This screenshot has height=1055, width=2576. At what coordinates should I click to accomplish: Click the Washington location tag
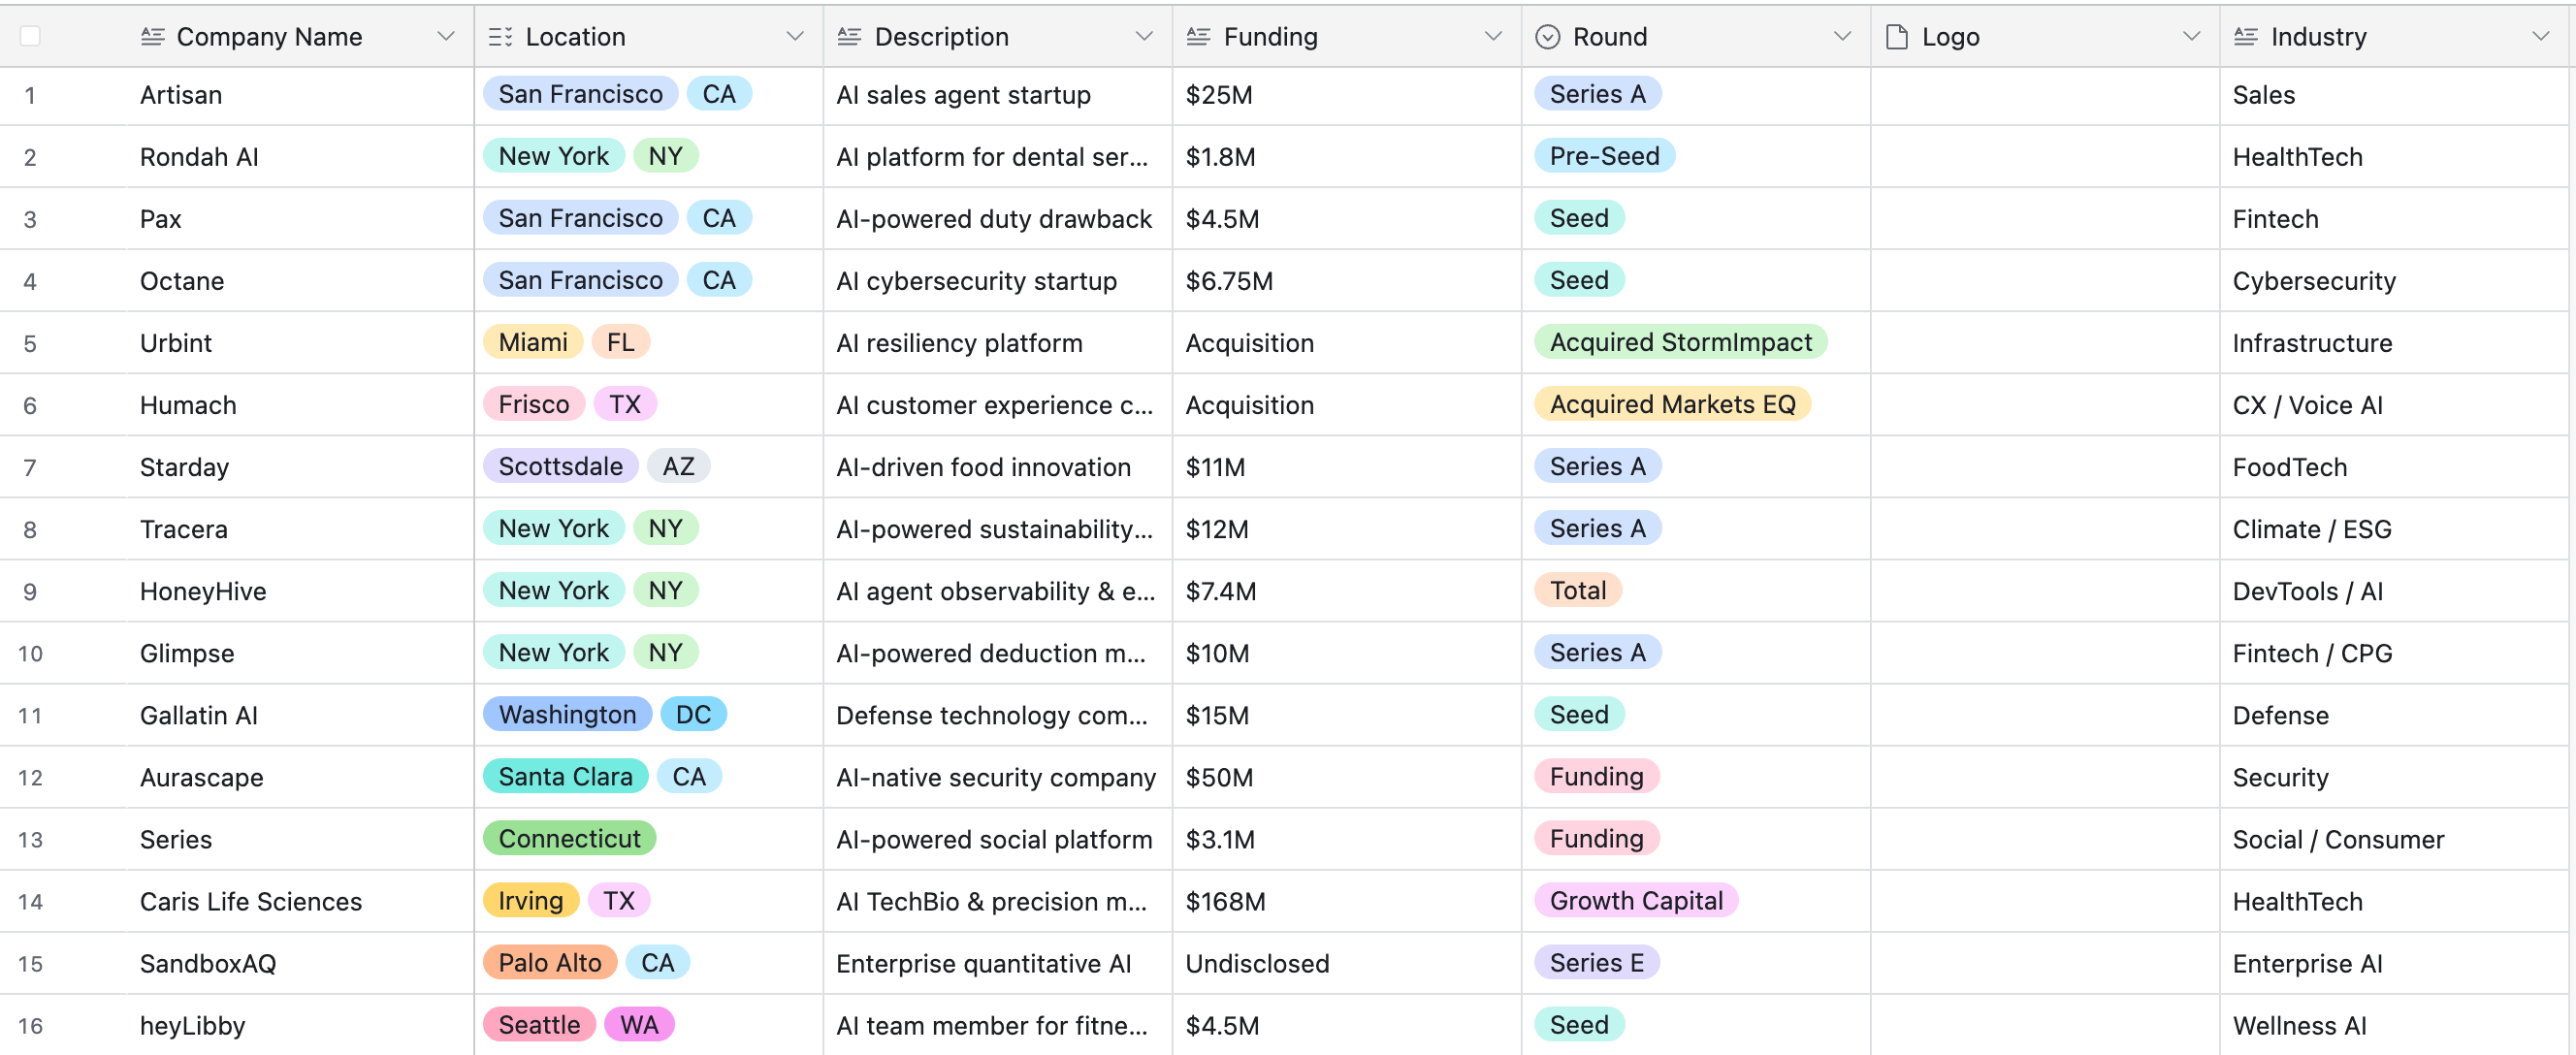(567, 714)
